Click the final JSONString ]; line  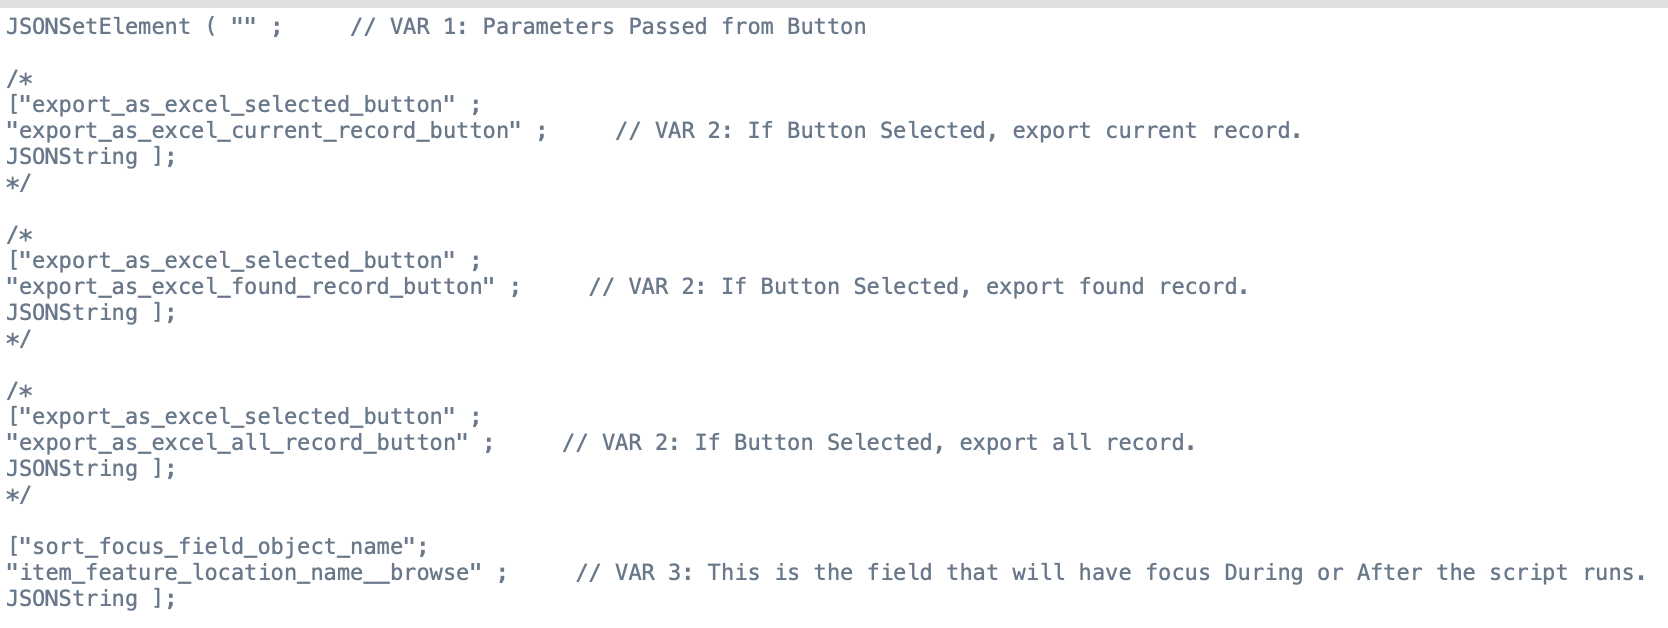91,599
